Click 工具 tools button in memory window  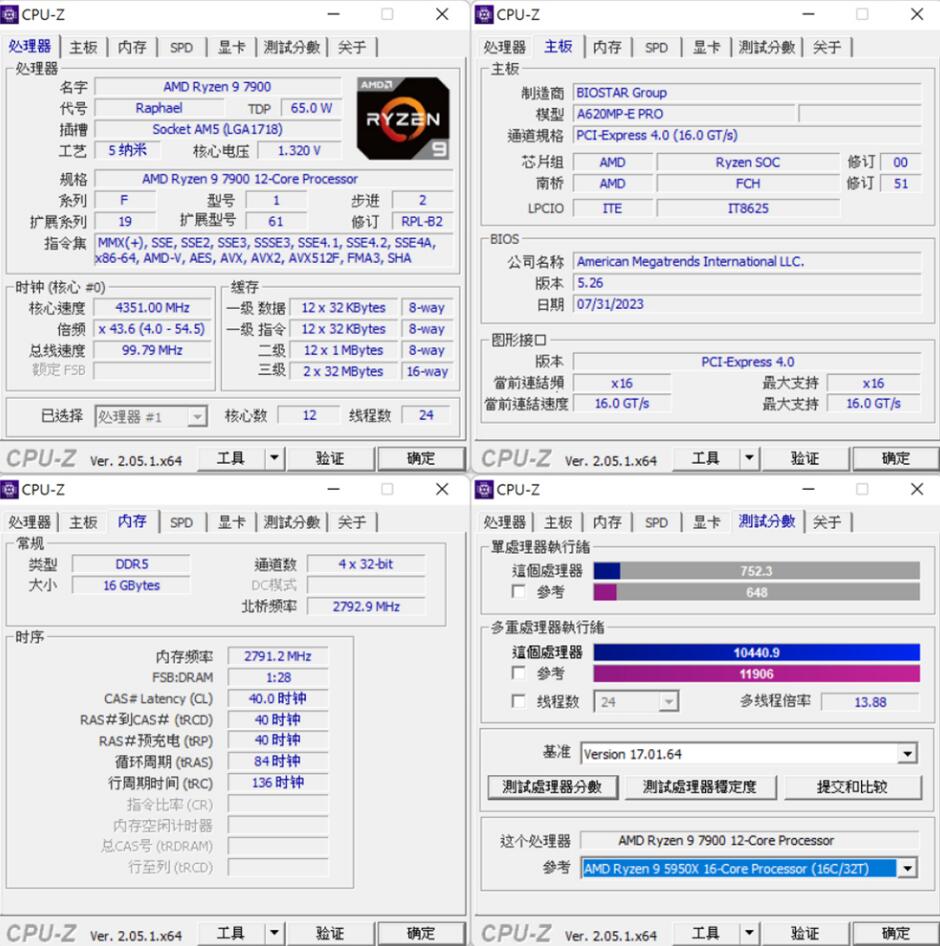pos(230,933)
